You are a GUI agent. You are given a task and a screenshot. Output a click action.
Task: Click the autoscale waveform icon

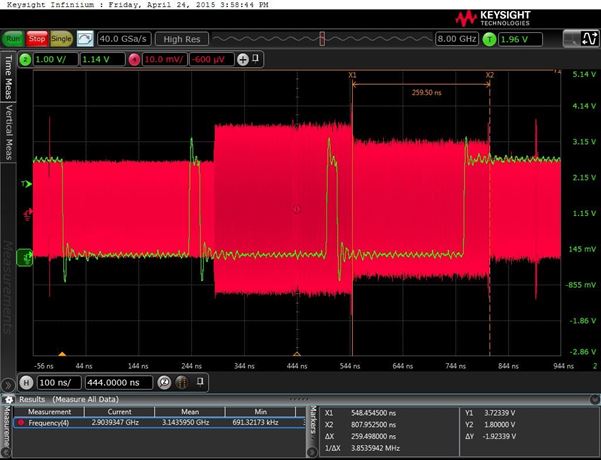pos(86,38)
